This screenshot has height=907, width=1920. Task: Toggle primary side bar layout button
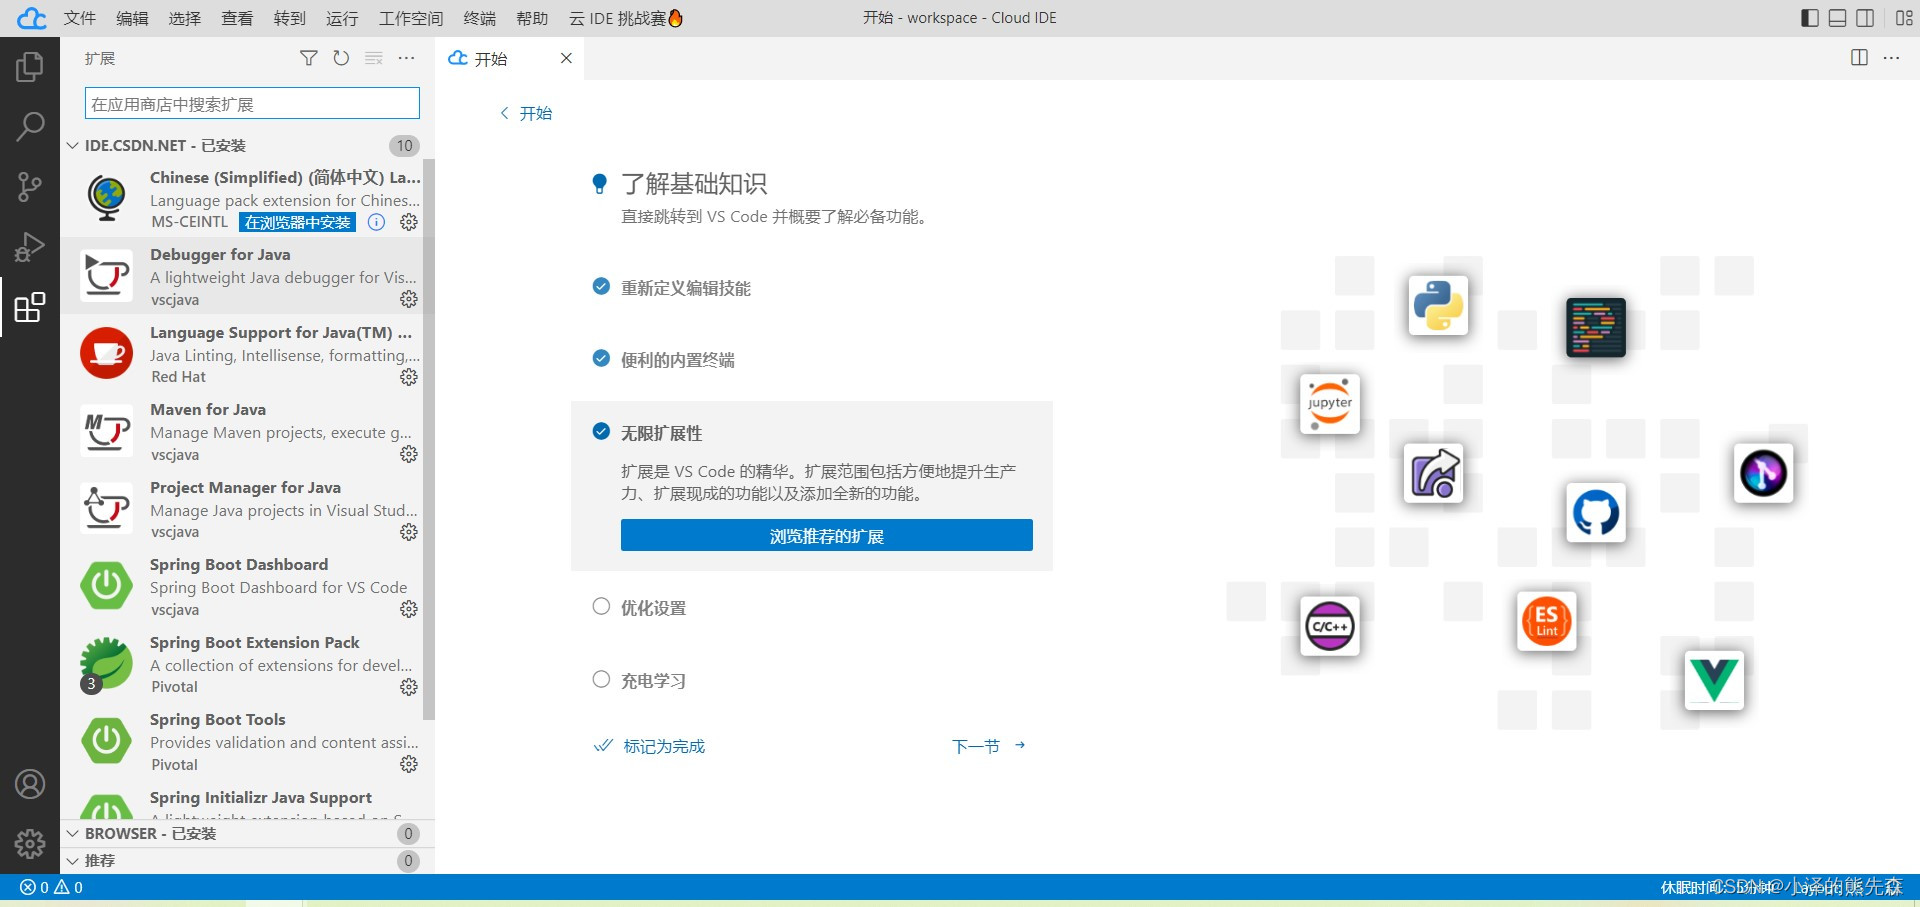[1809, 18]
